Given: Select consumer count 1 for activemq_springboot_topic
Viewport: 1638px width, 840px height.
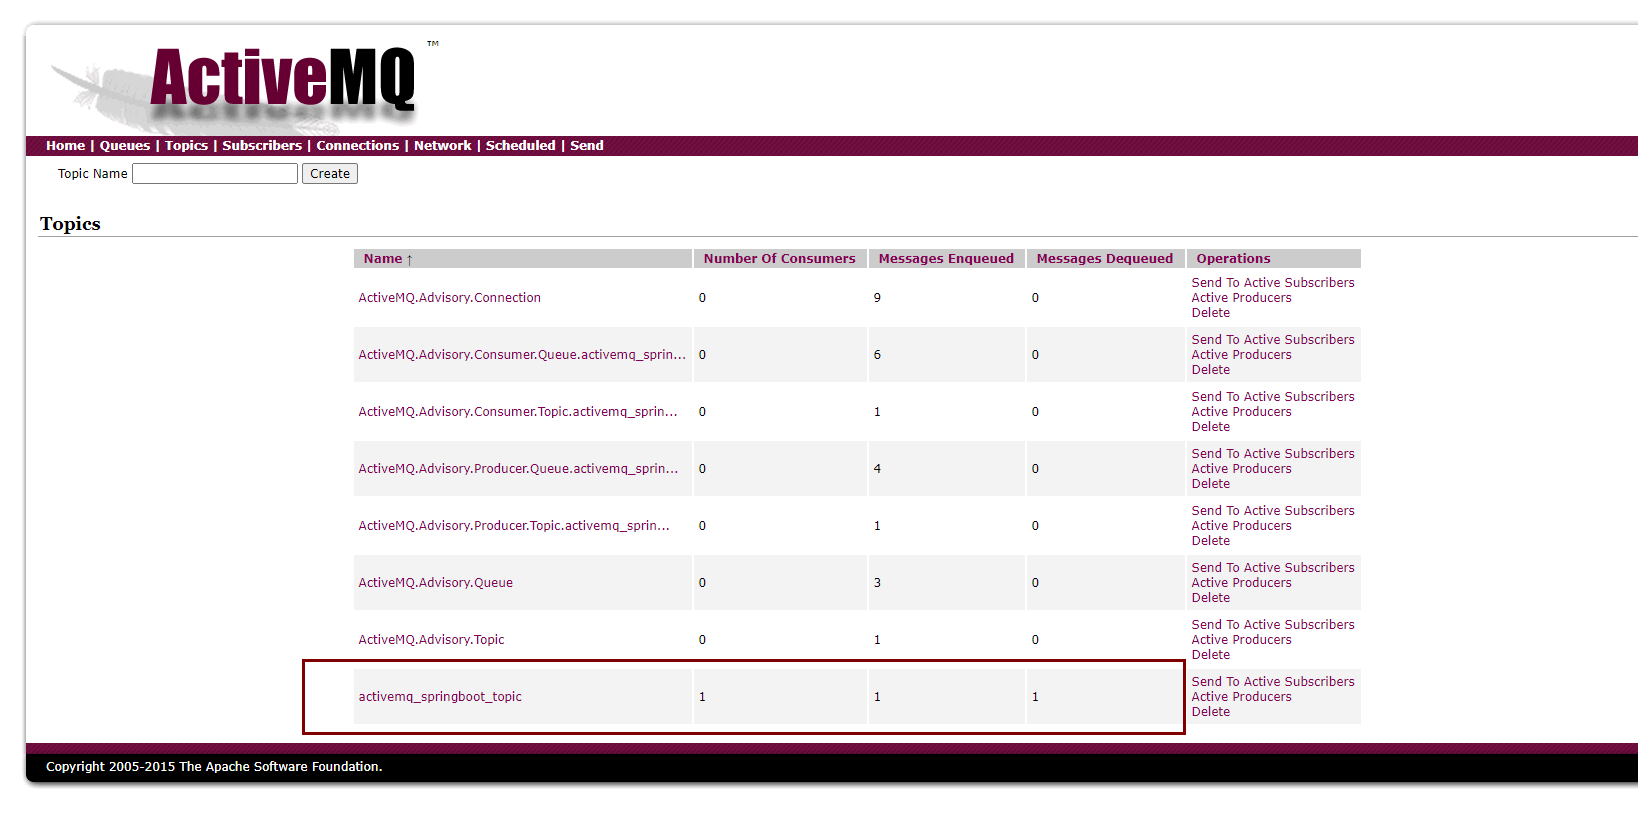Looking at the screenshot, I should click(702, 697).
